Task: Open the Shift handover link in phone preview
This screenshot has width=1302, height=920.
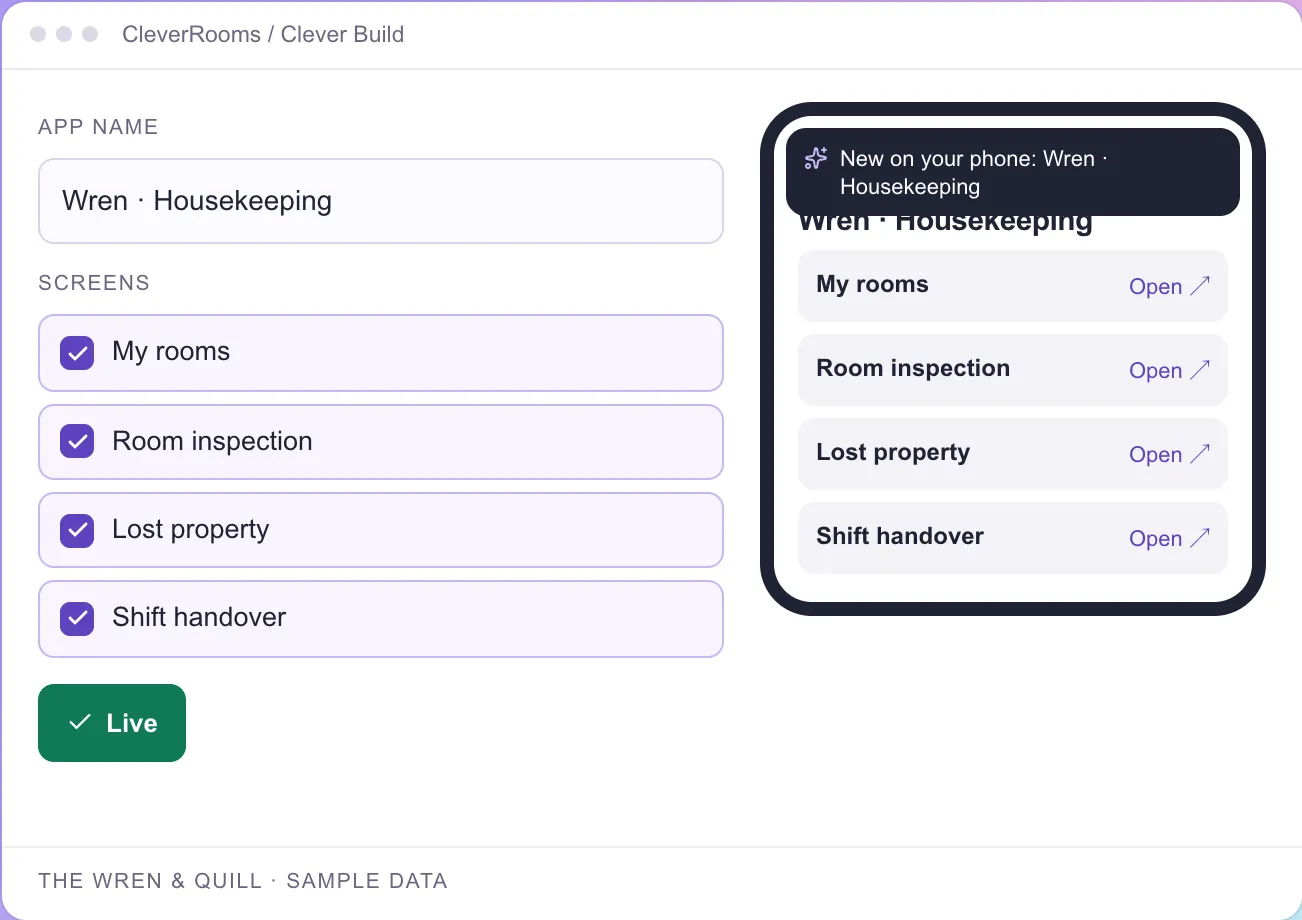Action: (1169, 538)
